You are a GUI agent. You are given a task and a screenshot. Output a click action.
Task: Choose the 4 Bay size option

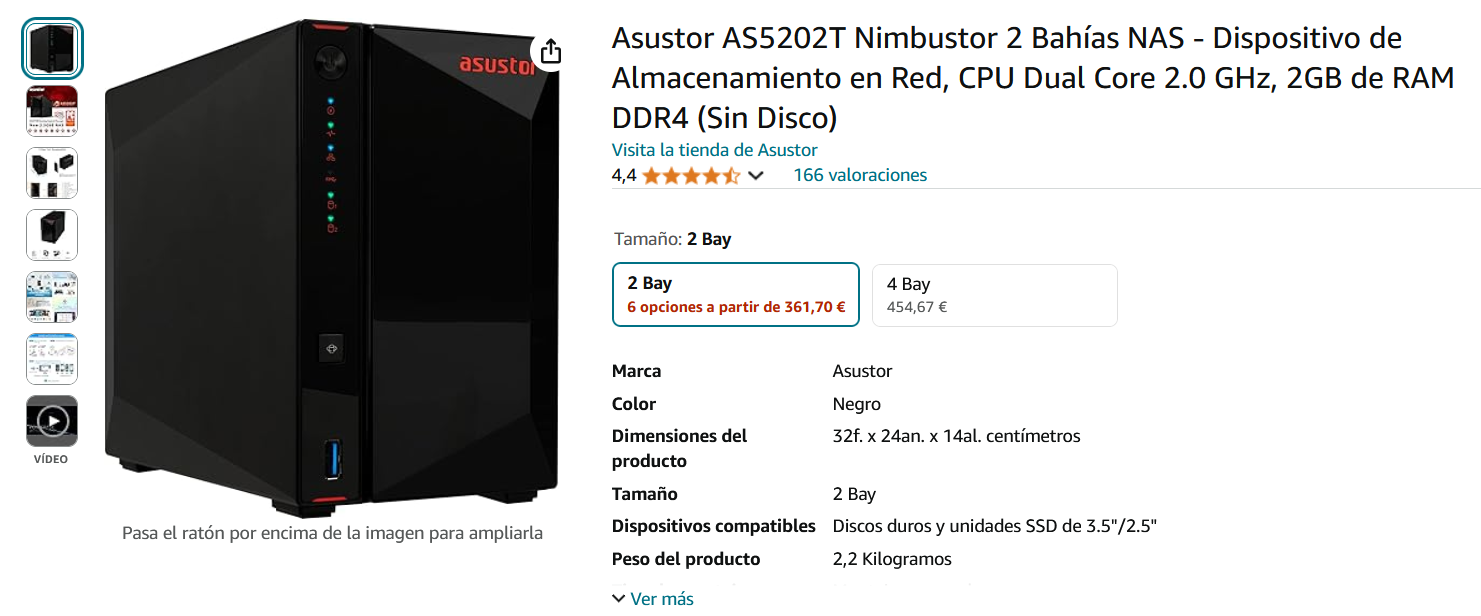pyautogui.click(x=994, y=294)
